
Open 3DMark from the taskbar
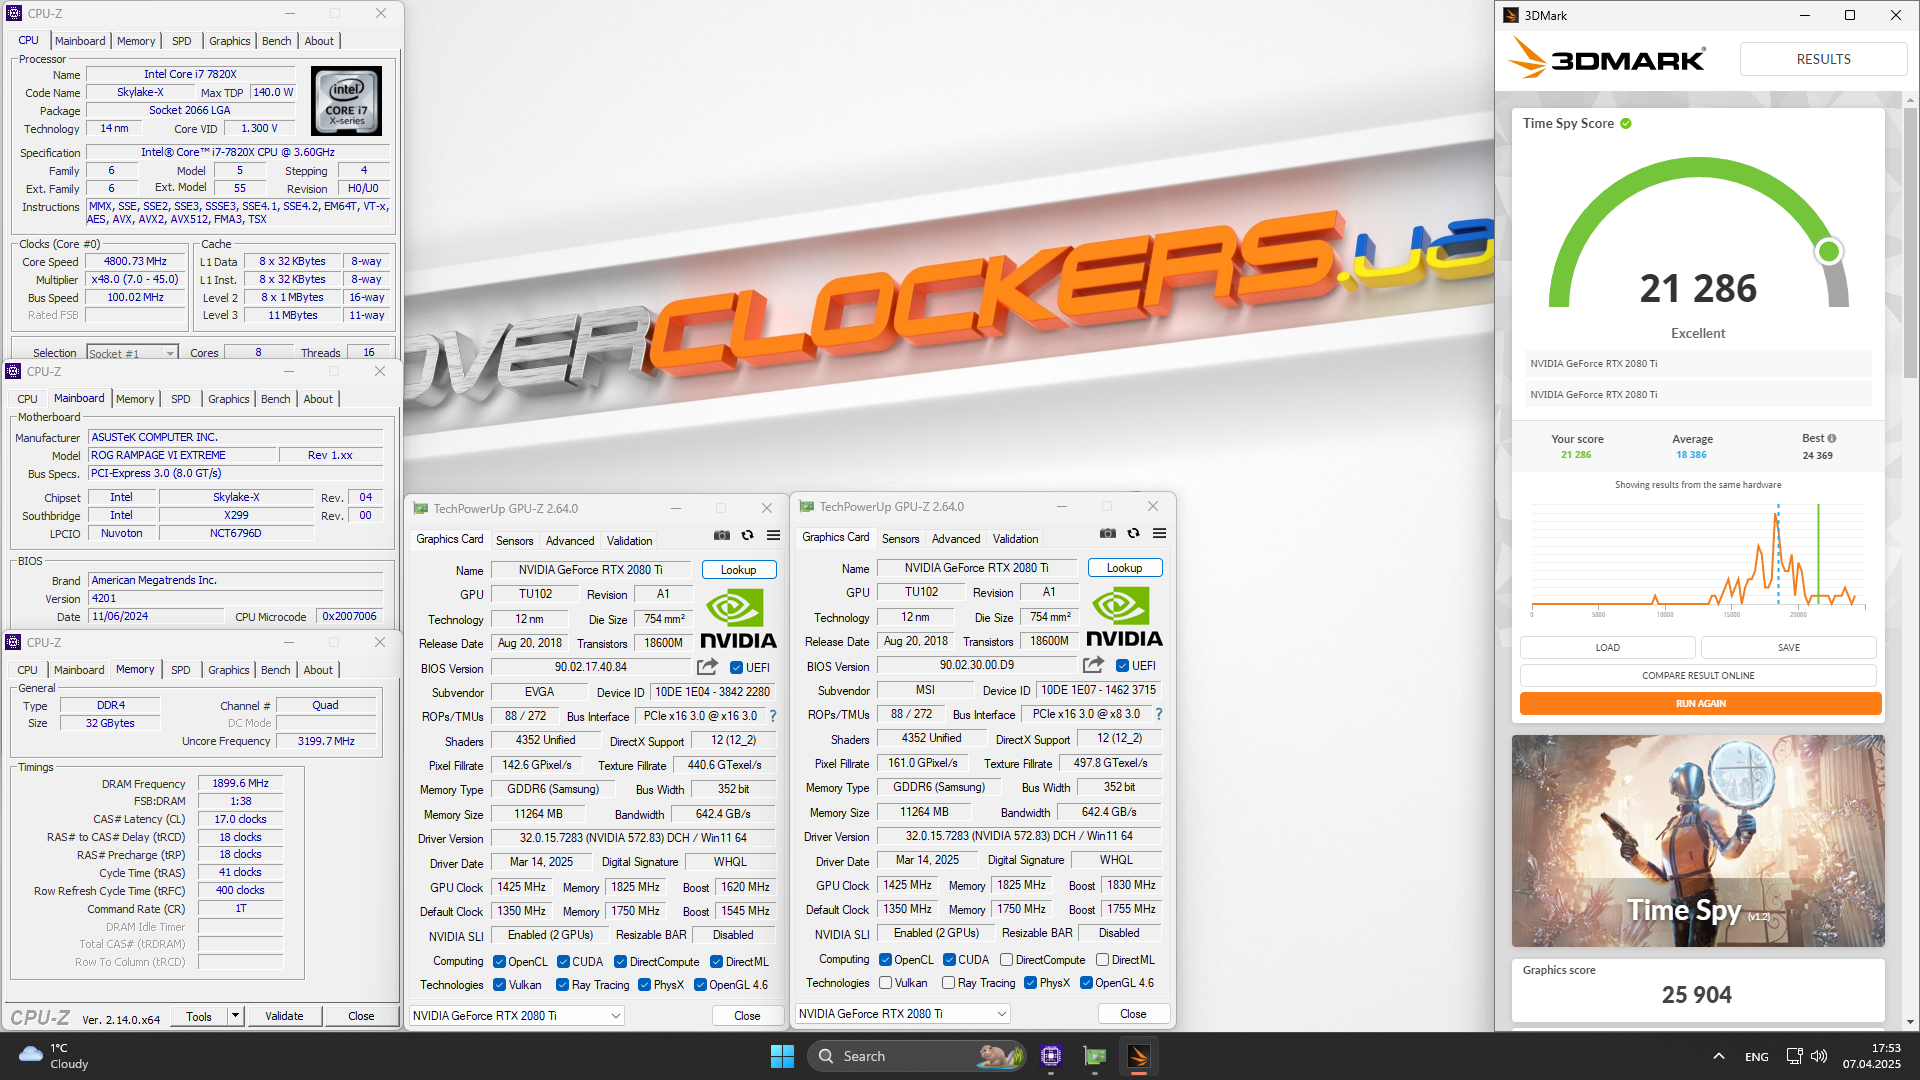(x=1139, y=1056)
